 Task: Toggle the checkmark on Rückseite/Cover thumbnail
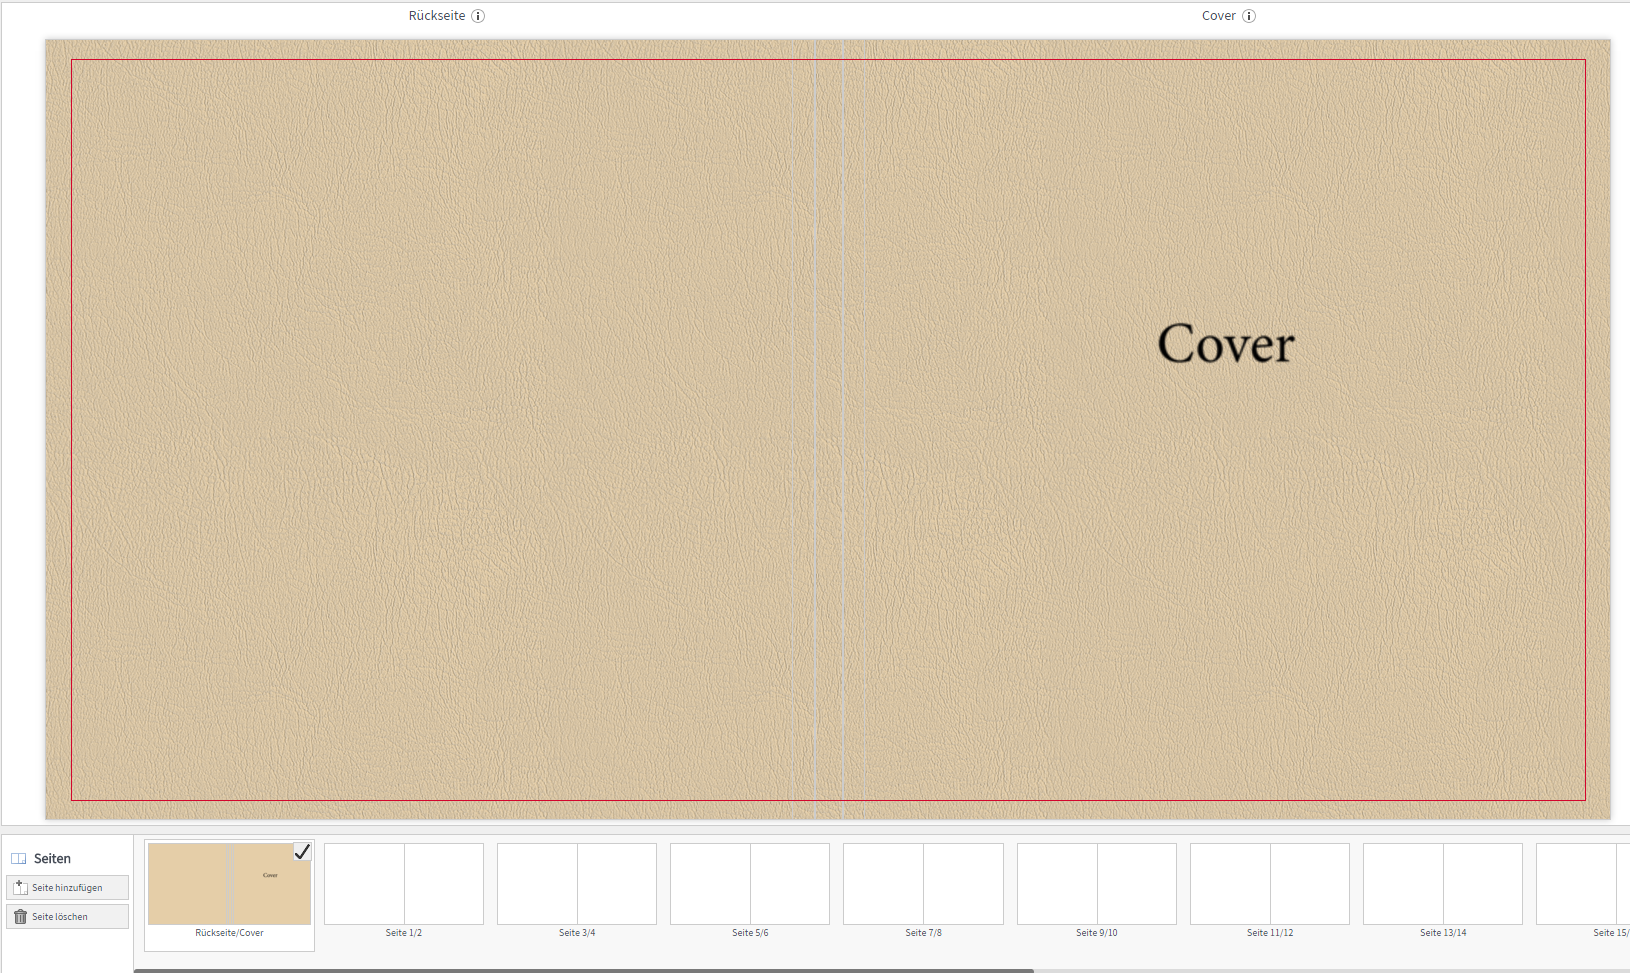pos(302,852)
